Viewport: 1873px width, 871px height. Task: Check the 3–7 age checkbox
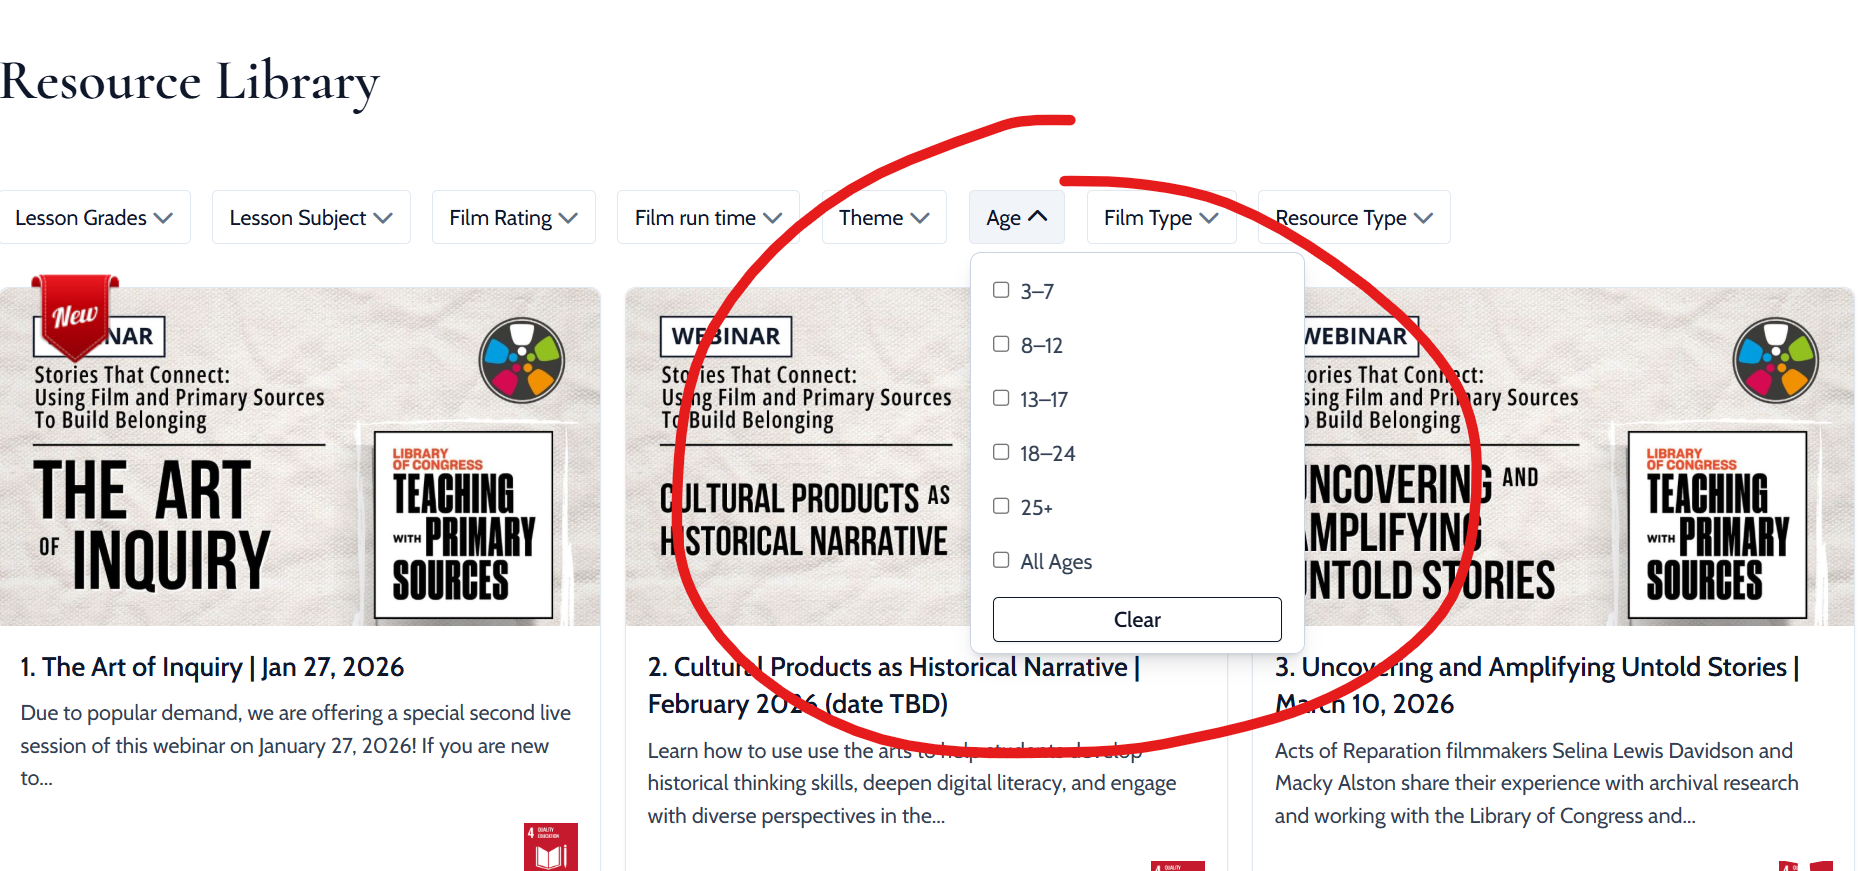click(1001, 290)
